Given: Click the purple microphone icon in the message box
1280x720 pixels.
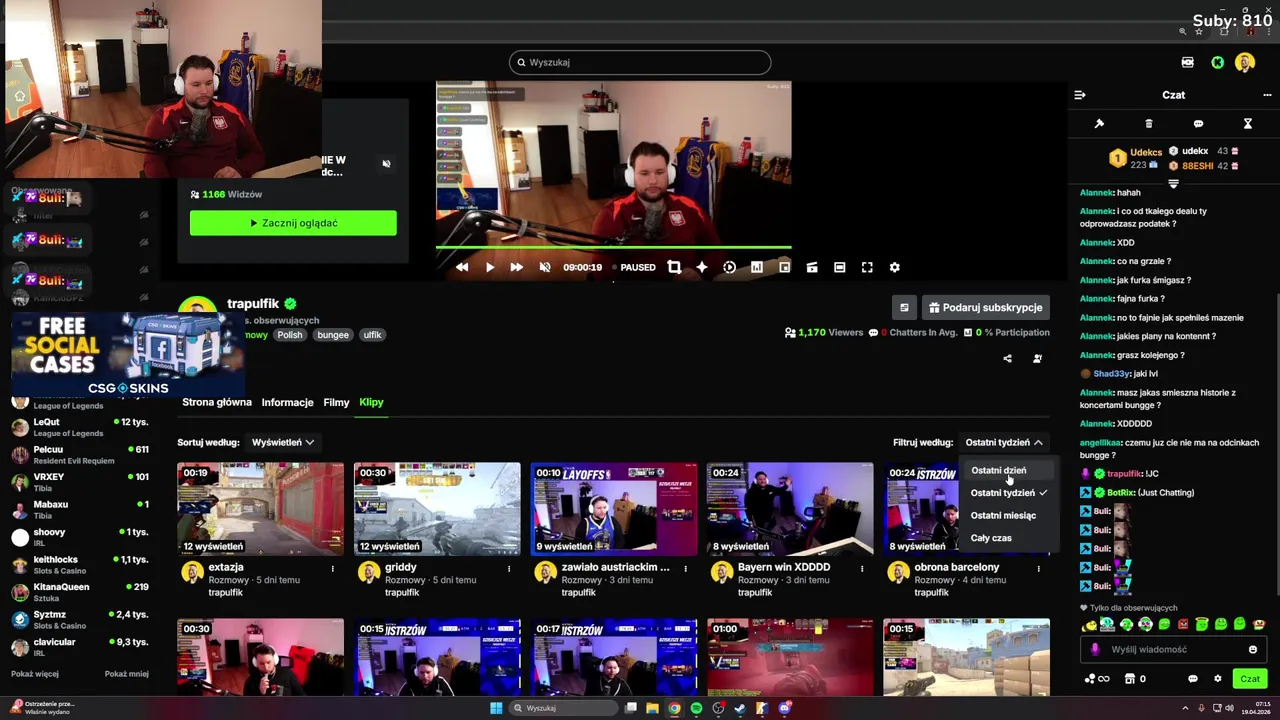Looking at the screenshot, I should pos(1095,649).
